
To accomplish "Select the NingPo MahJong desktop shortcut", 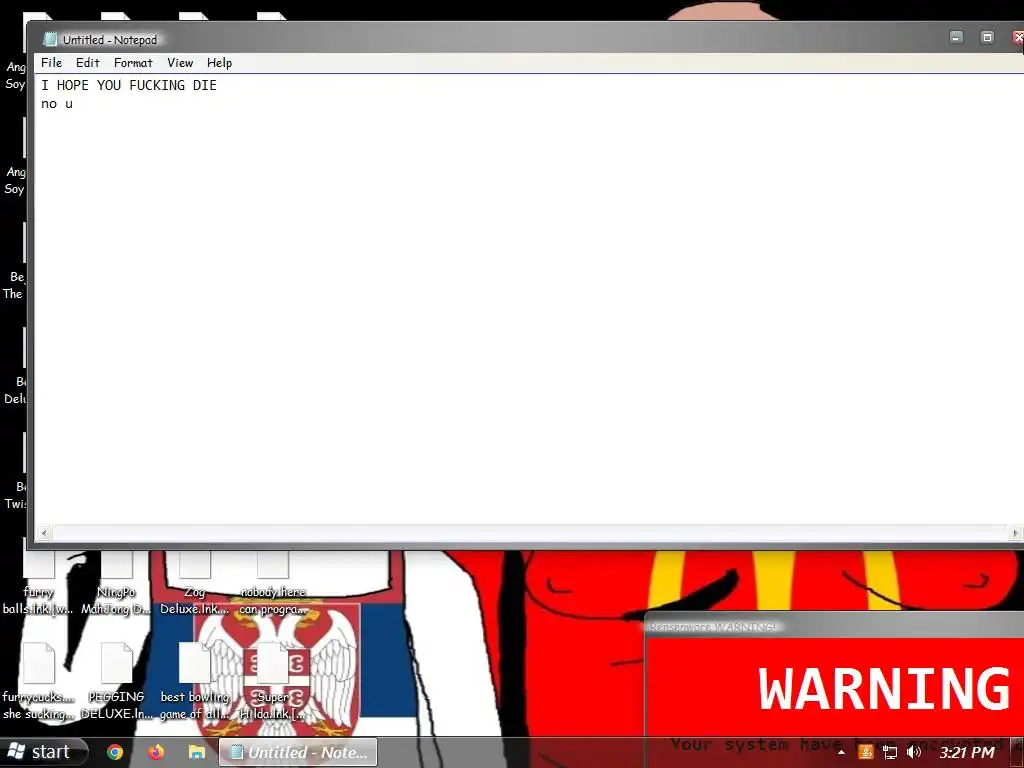I will (x=116, y=583).
